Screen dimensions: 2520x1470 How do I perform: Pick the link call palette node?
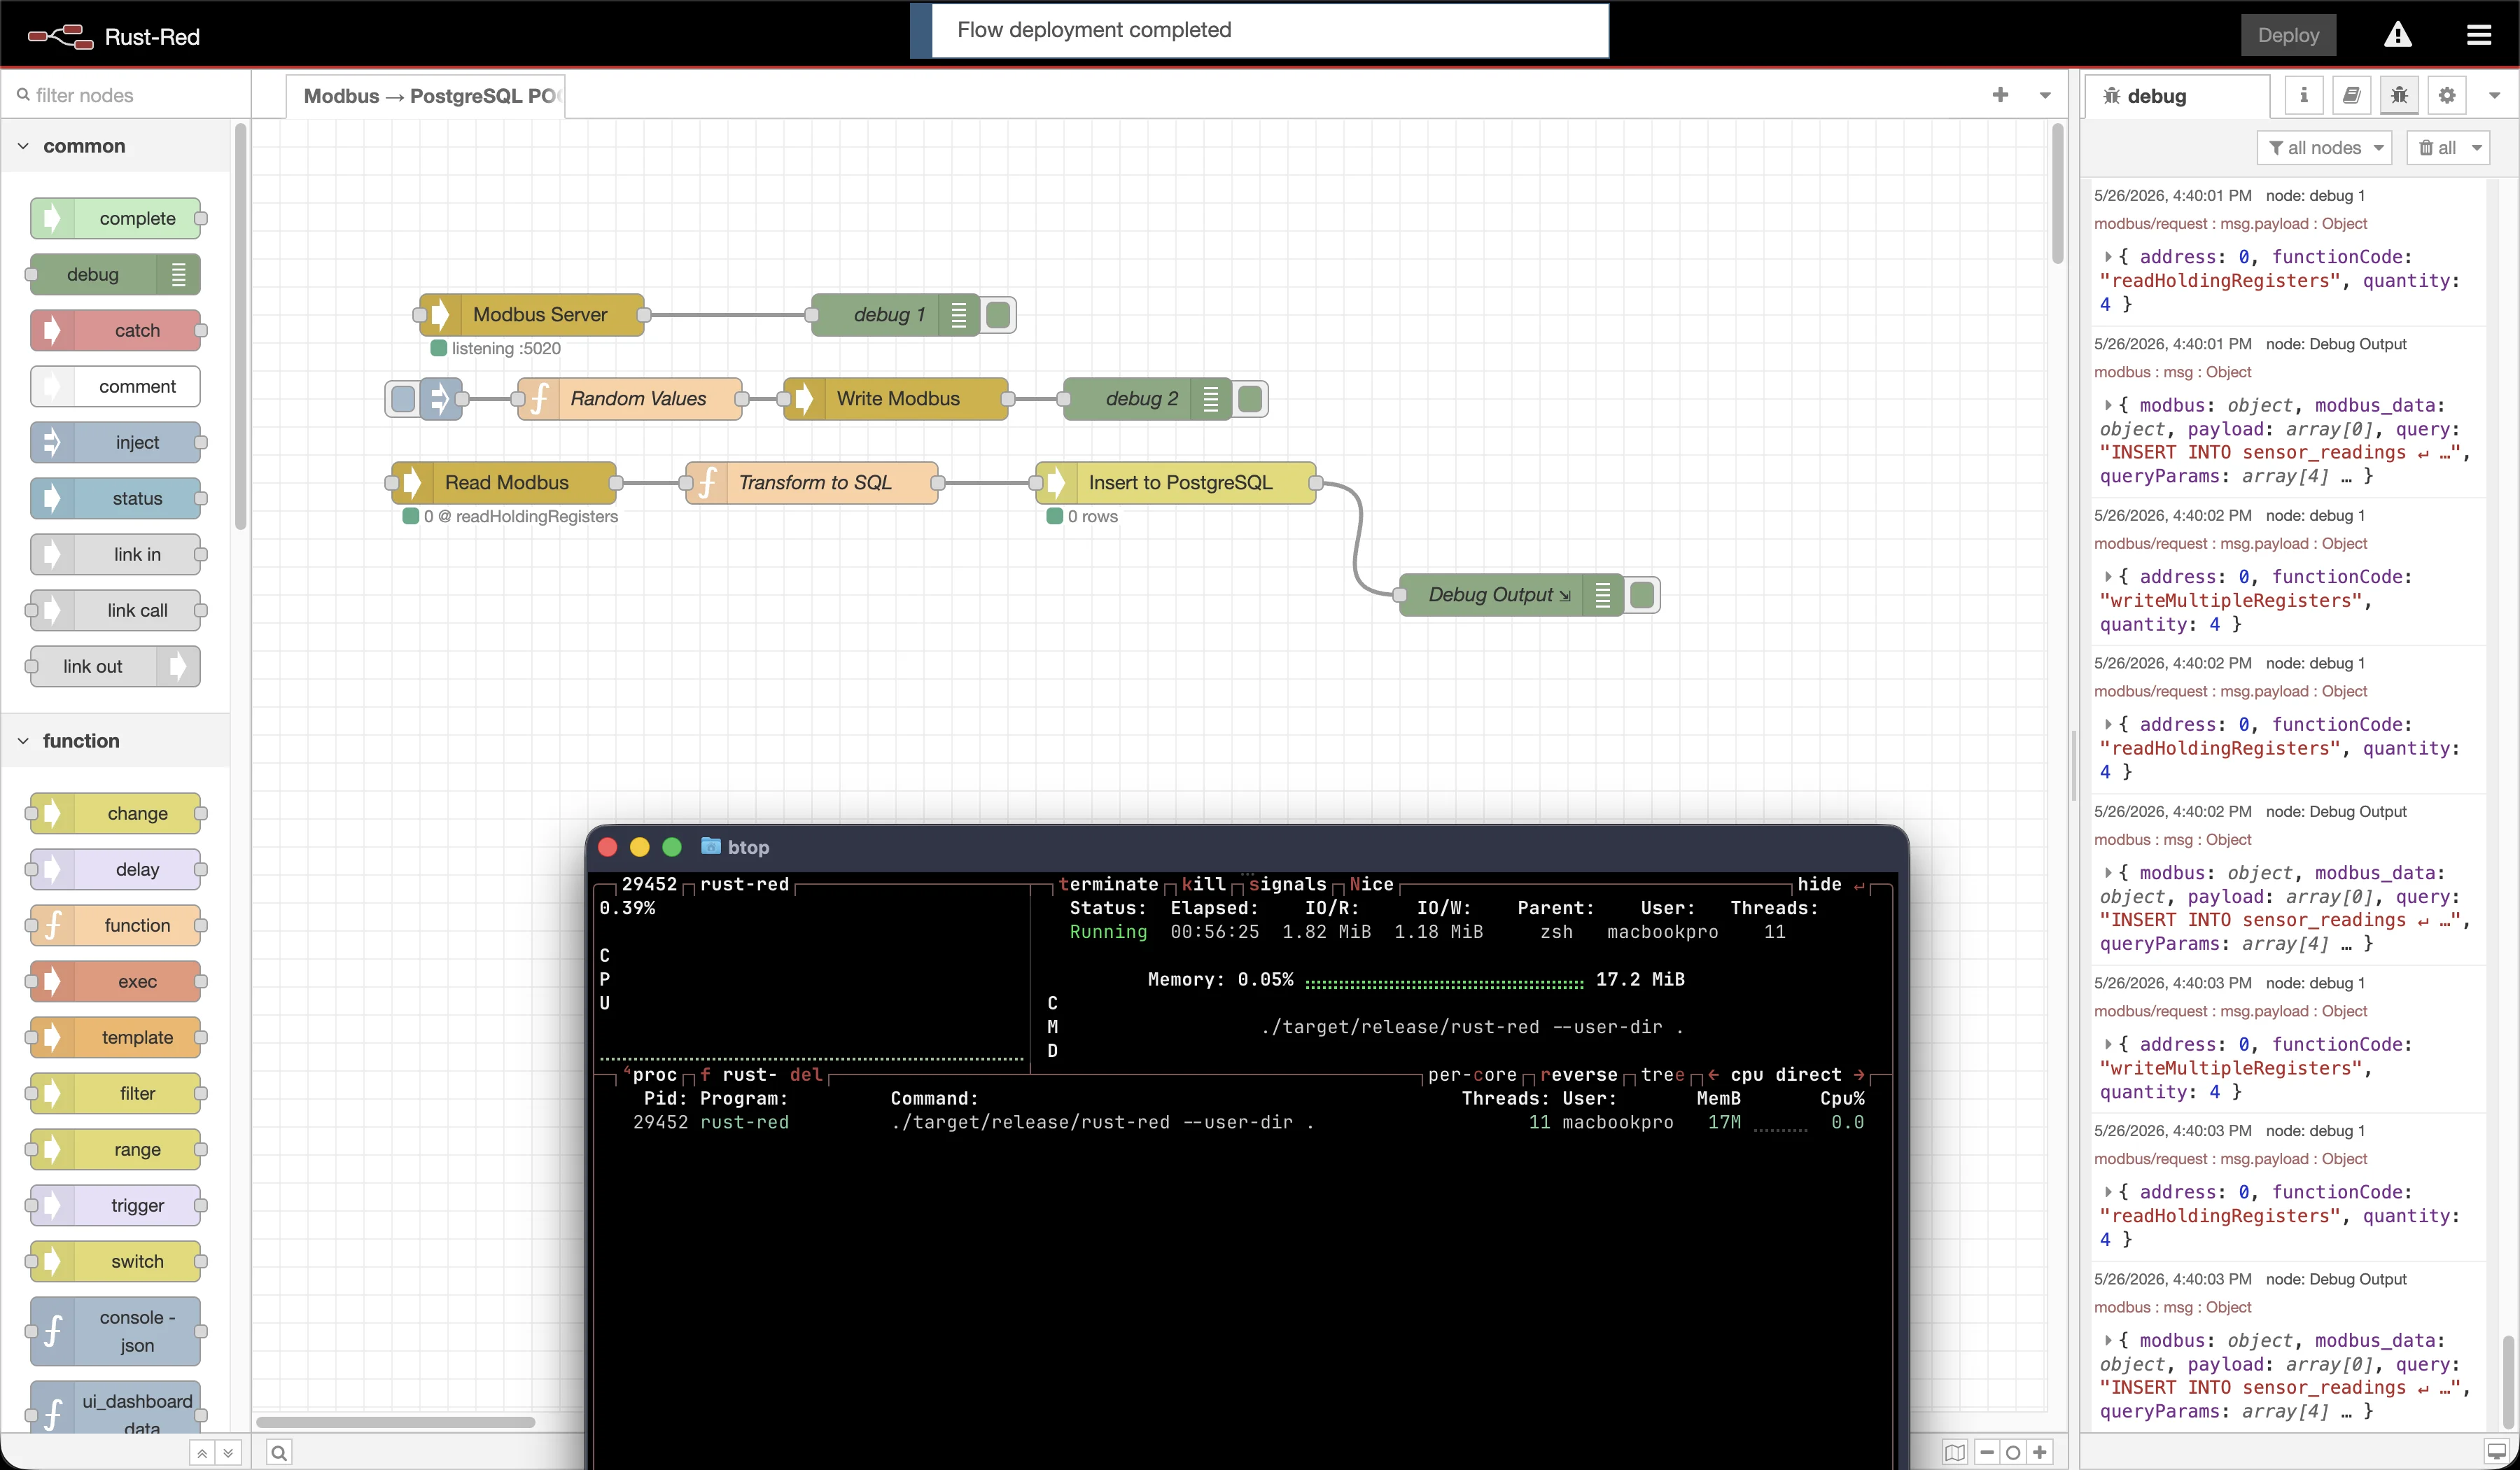tap(115, 610)
